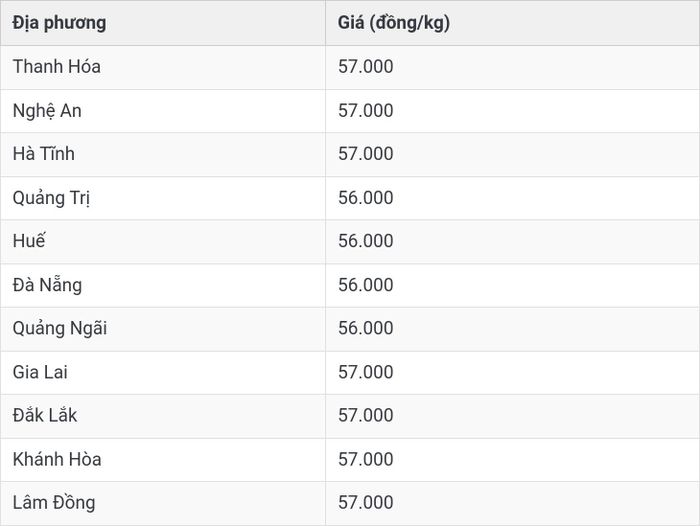Screen dimensions: 700x526
Task: Select the Đà Nẵng cell
Action: click(x=163, y=285)
